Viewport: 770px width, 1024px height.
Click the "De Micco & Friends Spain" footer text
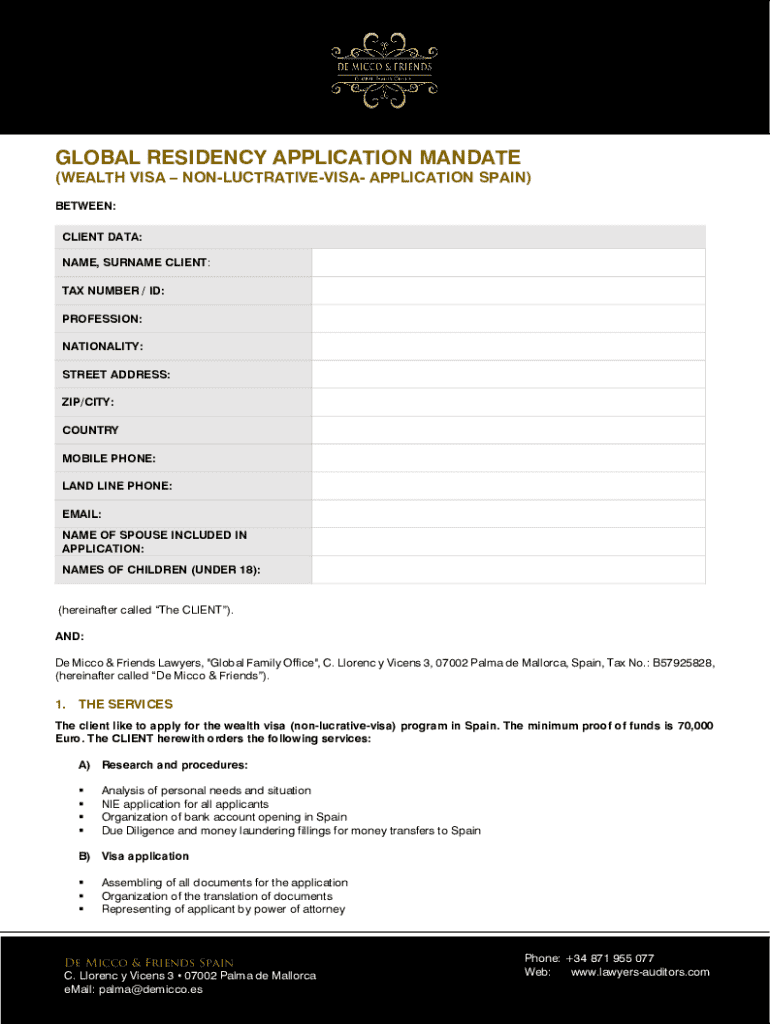coord(149,962)
